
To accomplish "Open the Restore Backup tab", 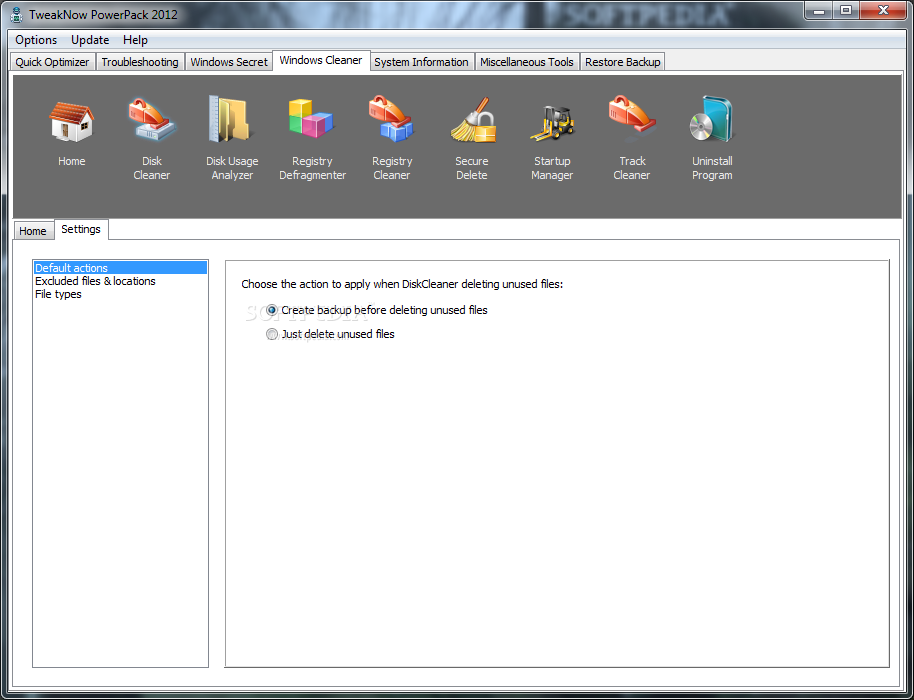I will click(623, 62).
